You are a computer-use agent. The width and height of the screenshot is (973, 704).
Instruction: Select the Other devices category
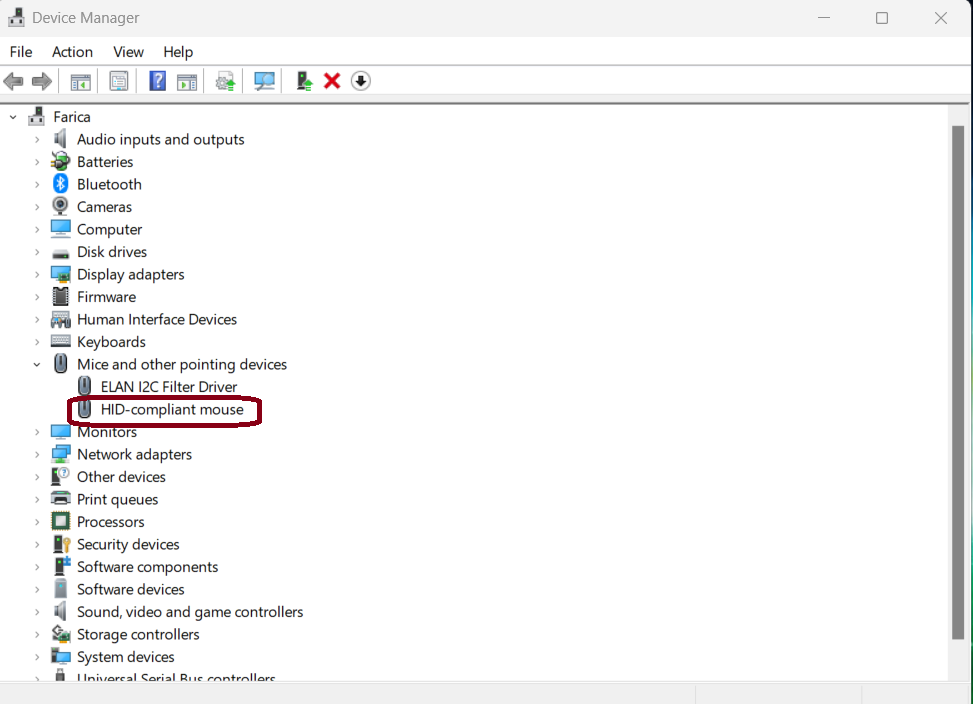point(121,477)
